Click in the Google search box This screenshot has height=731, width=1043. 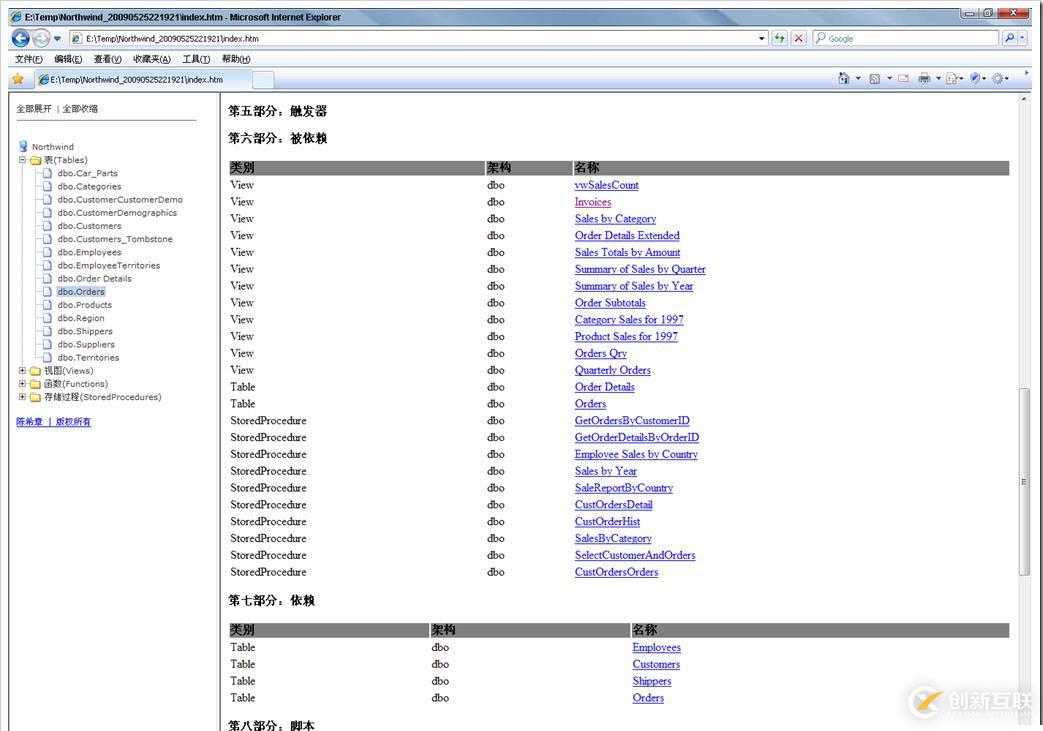pos(906,39)
